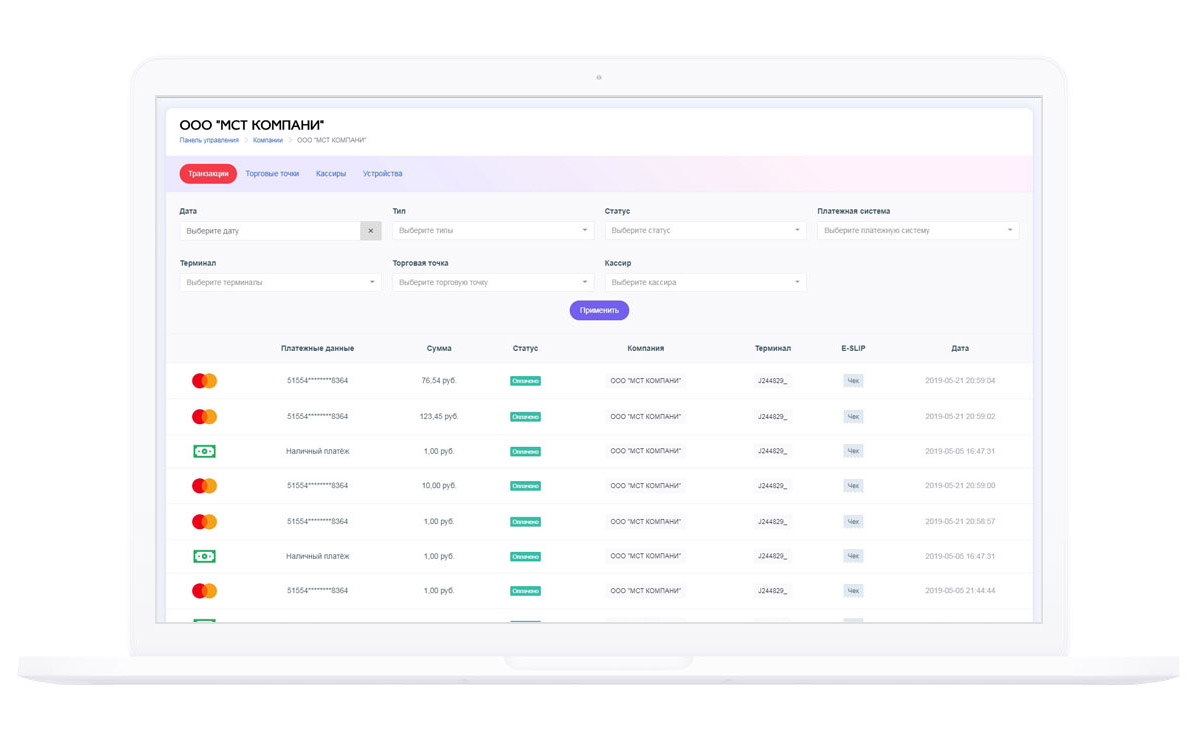The height and width of the screenshot is (756, 1204).
Task: Open the Панель управления breadcrumb link
Action: pyautogui.click(x=209, y=141)
